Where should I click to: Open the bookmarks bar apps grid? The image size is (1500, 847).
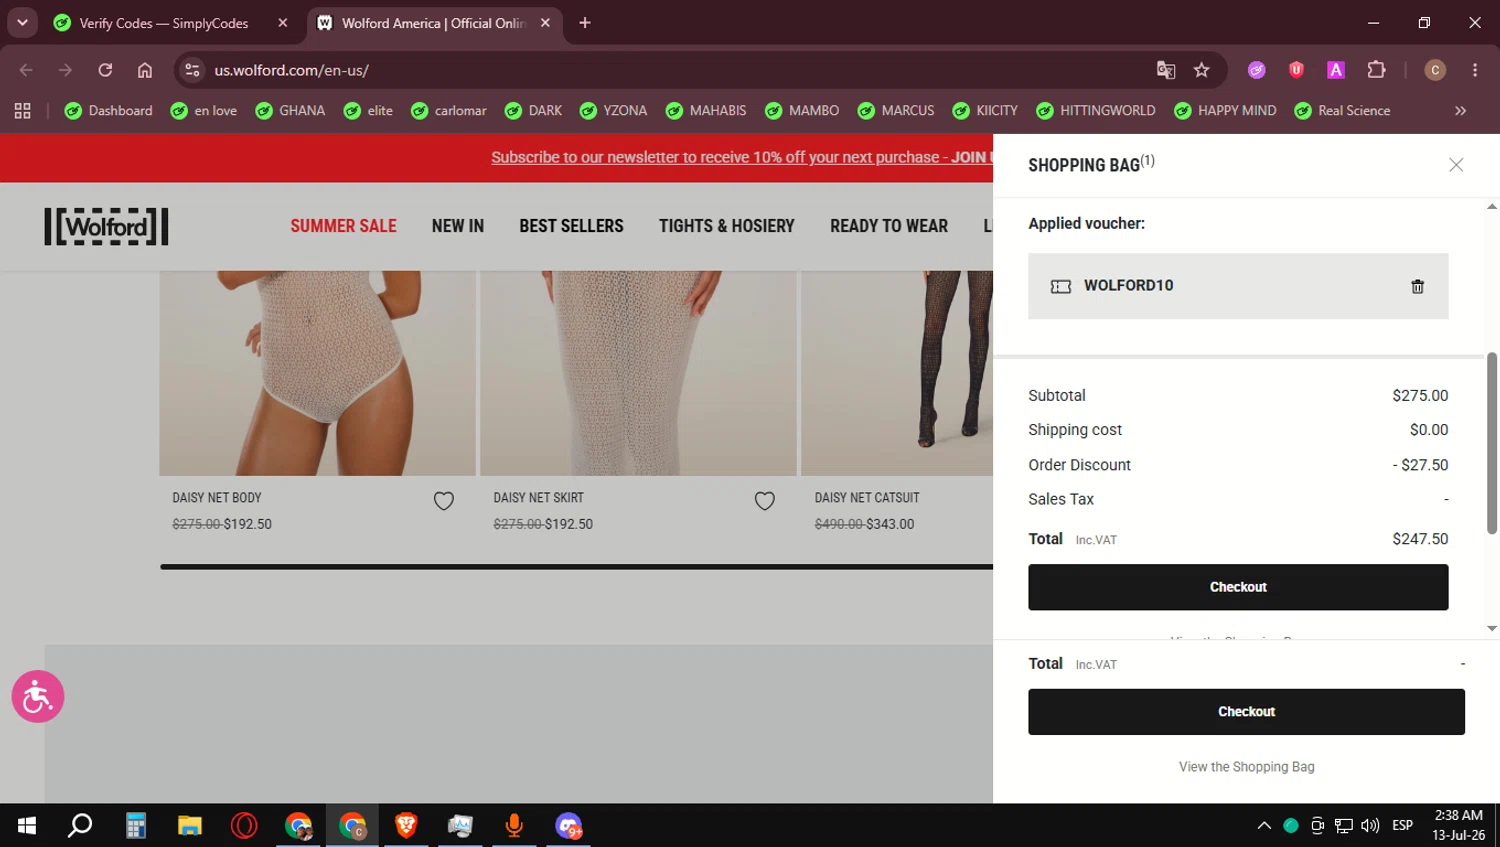[x=22, y=111]
